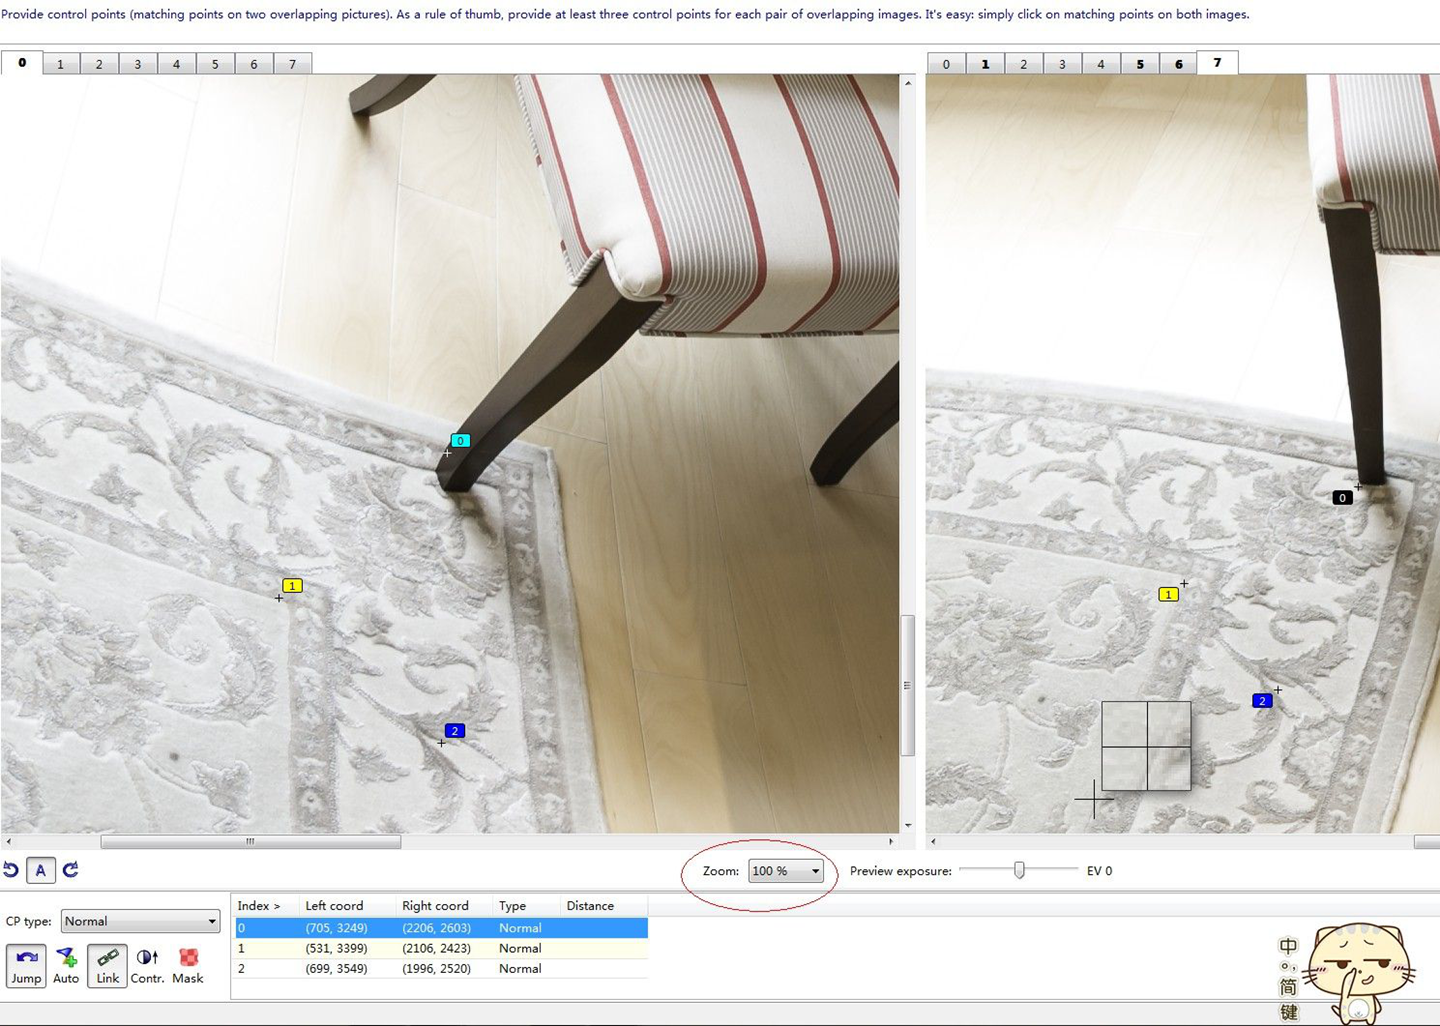Screen dimensions: 1440x1026
Task: Open the Zoom 100 % dropdown
Action: 786,871
